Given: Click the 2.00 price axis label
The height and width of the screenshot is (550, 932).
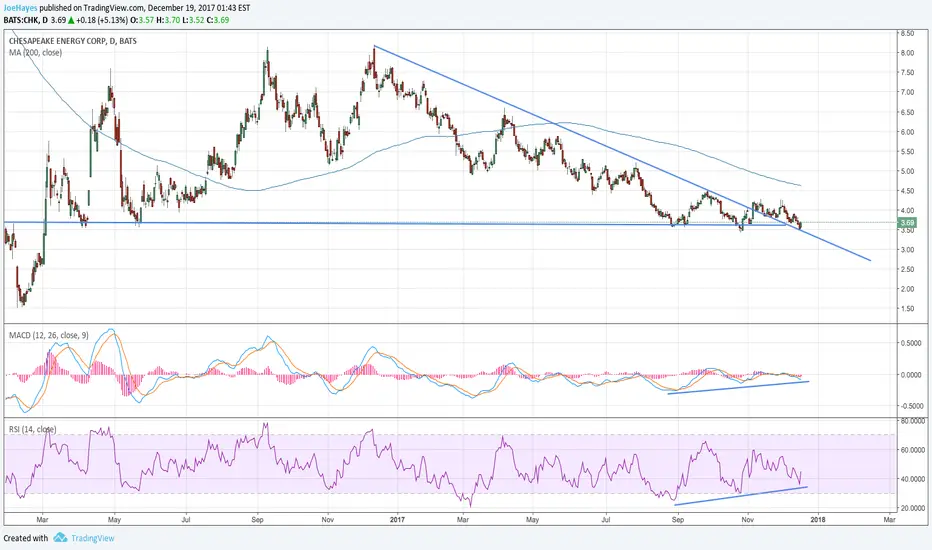Looking at the screenshot, I should pyautogui.click(x=907, y=289).
